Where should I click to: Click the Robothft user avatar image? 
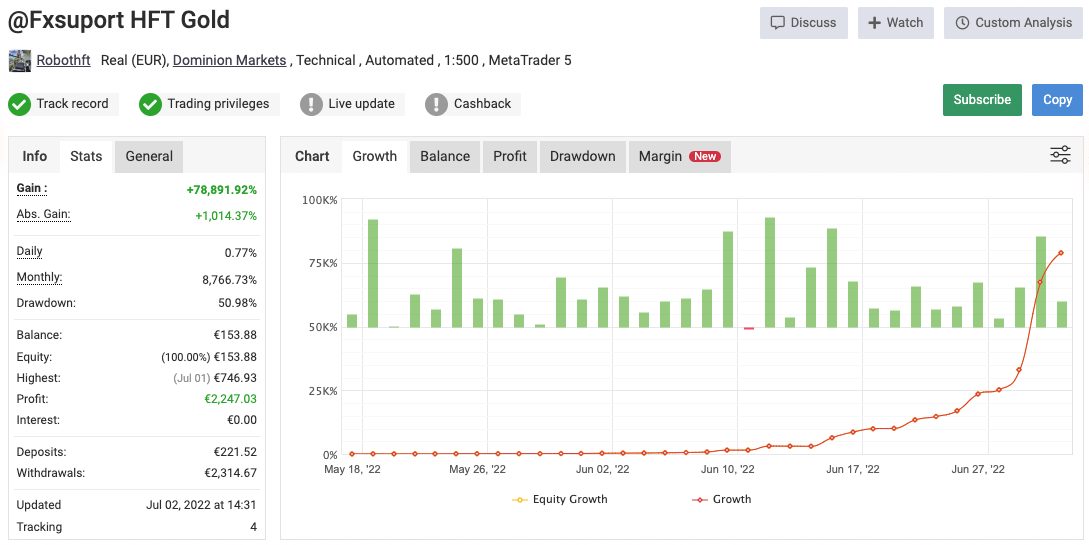[x=20, y=61]
